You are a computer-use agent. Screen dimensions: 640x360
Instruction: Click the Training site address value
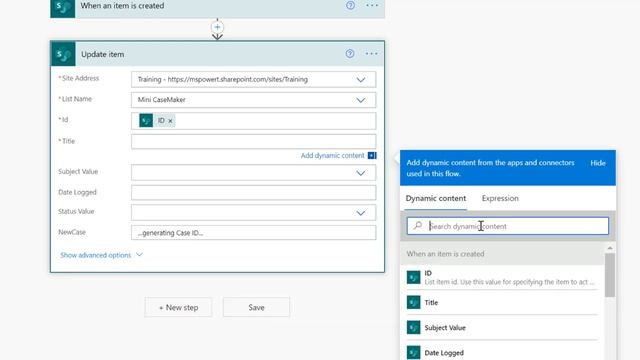pos(223,79)
